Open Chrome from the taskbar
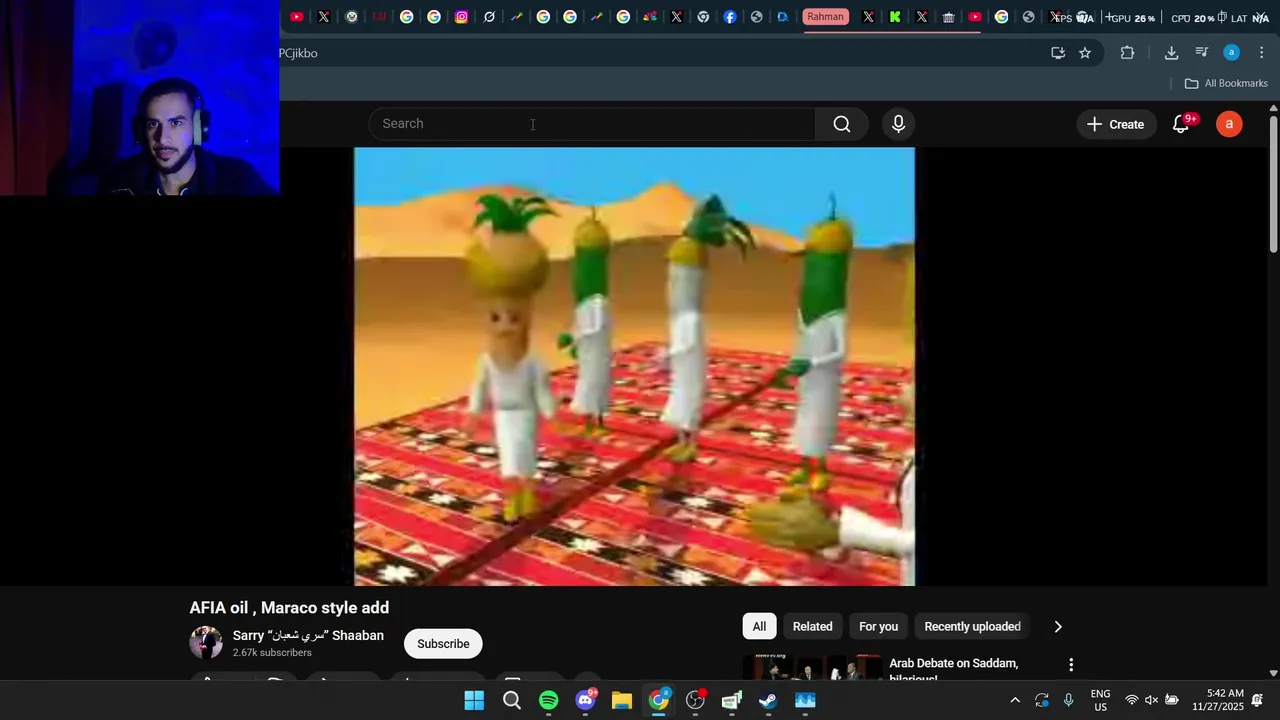Image resolution: width=1280 pixels, height=720 pixels. [659, 700]
